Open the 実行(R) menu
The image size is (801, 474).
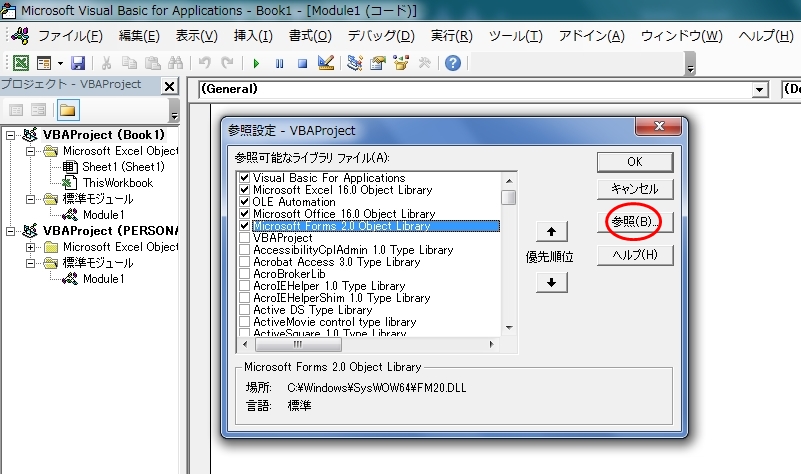coord(452,36)
